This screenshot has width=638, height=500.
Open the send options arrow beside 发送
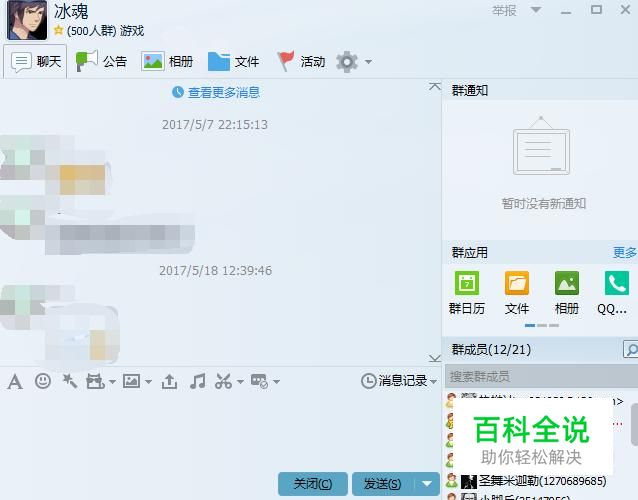[427, 484]
